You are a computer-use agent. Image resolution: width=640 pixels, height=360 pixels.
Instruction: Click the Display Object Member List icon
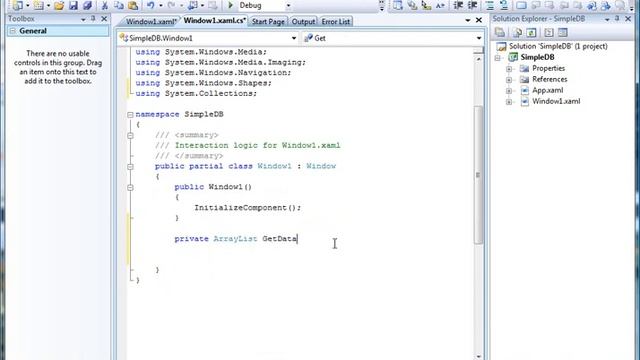[x=398, y=5]
